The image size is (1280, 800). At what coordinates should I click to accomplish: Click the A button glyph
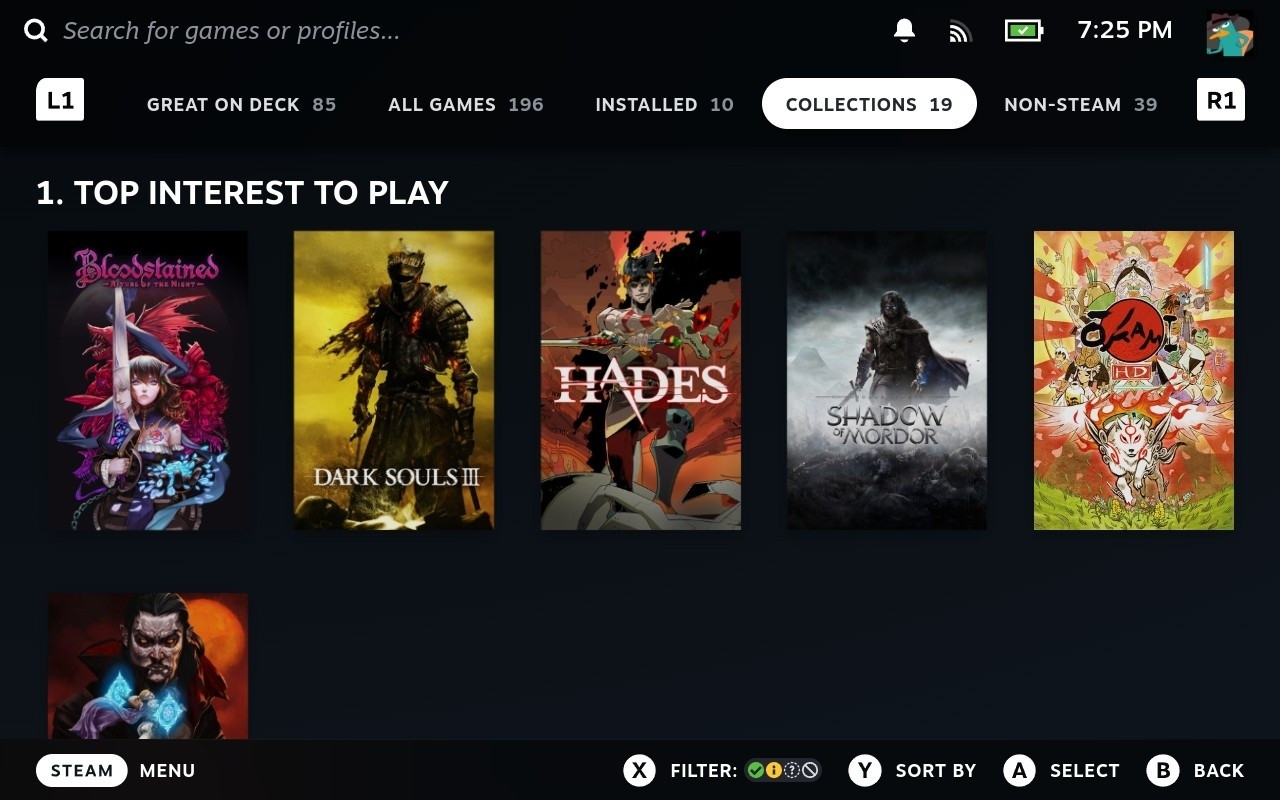point(1019,771)
